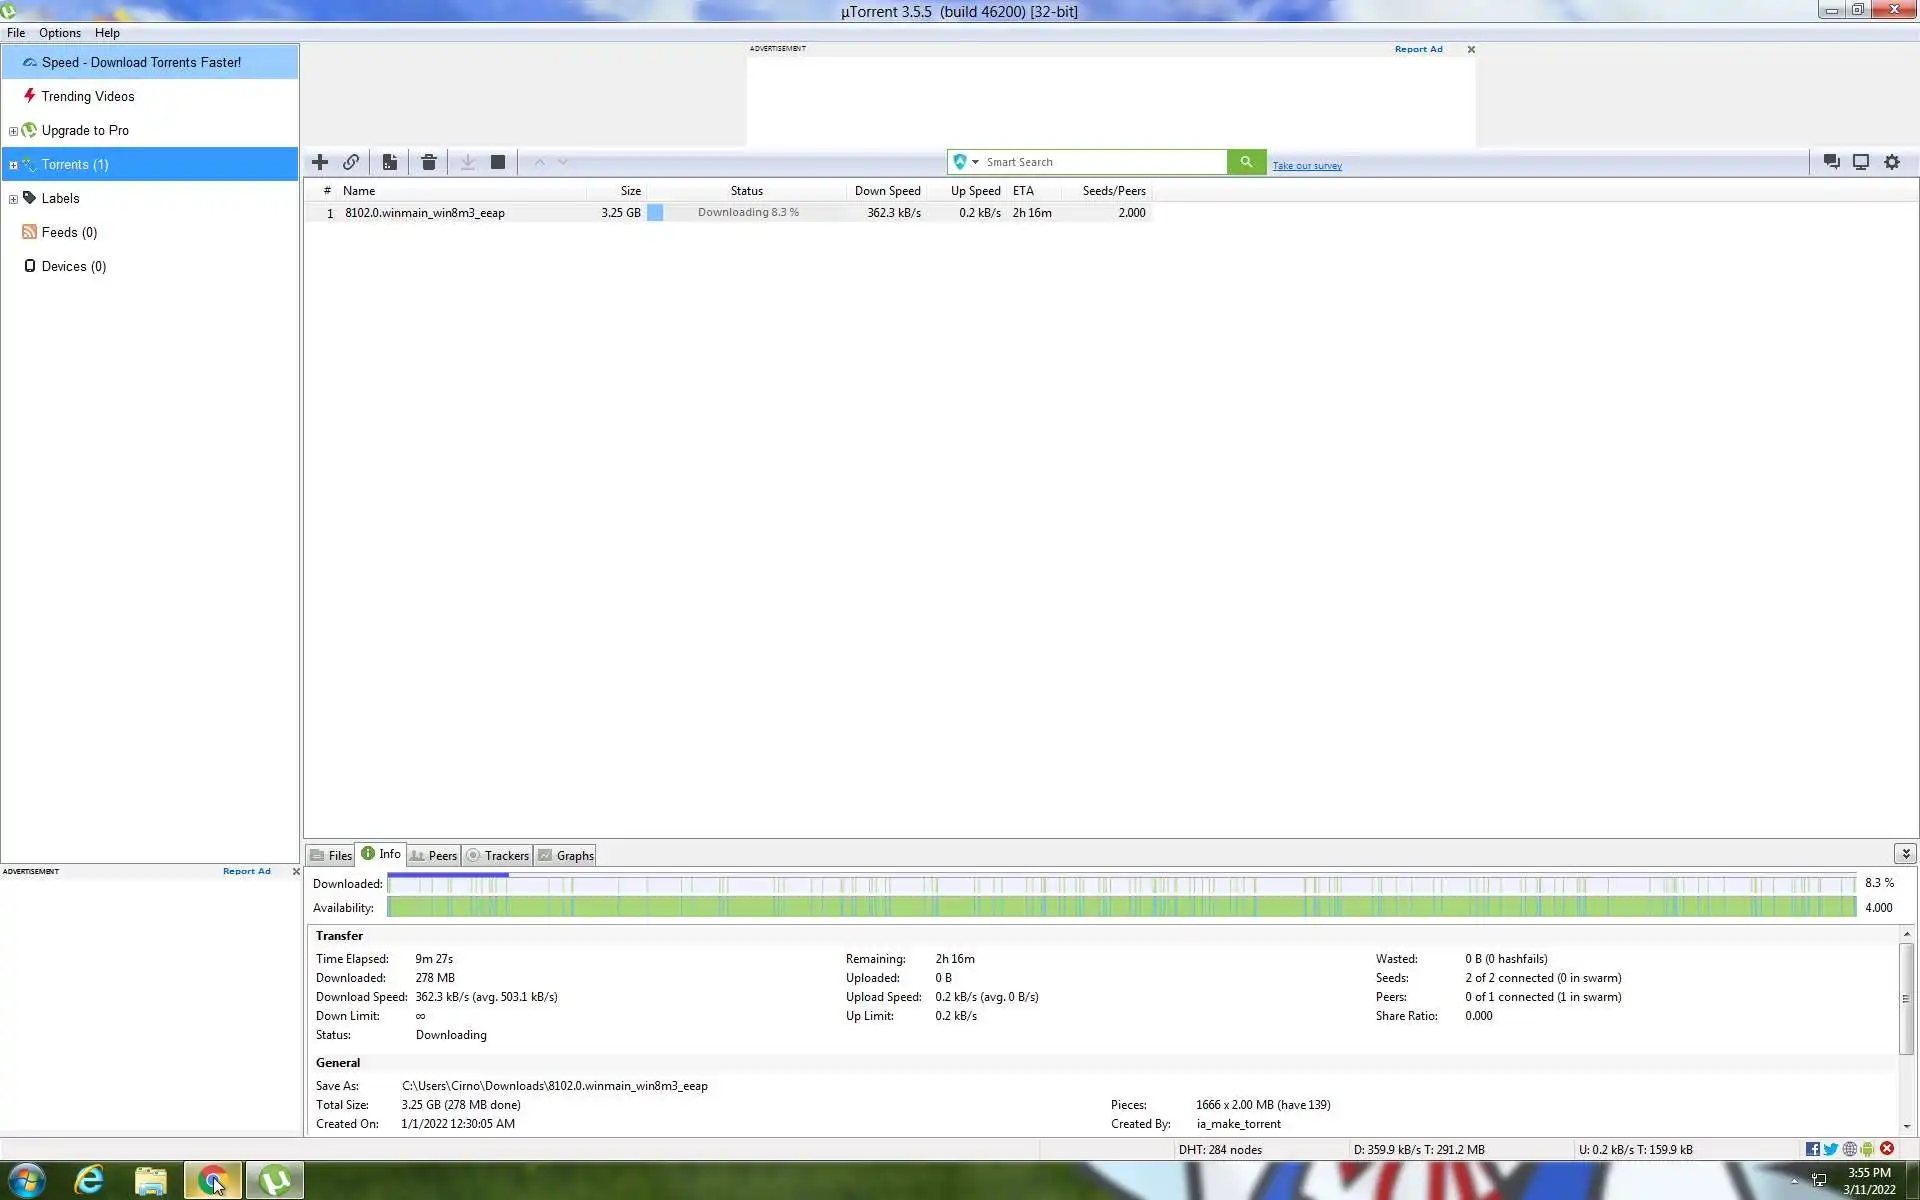Open the Preferences gear icon

point(1892,162)
